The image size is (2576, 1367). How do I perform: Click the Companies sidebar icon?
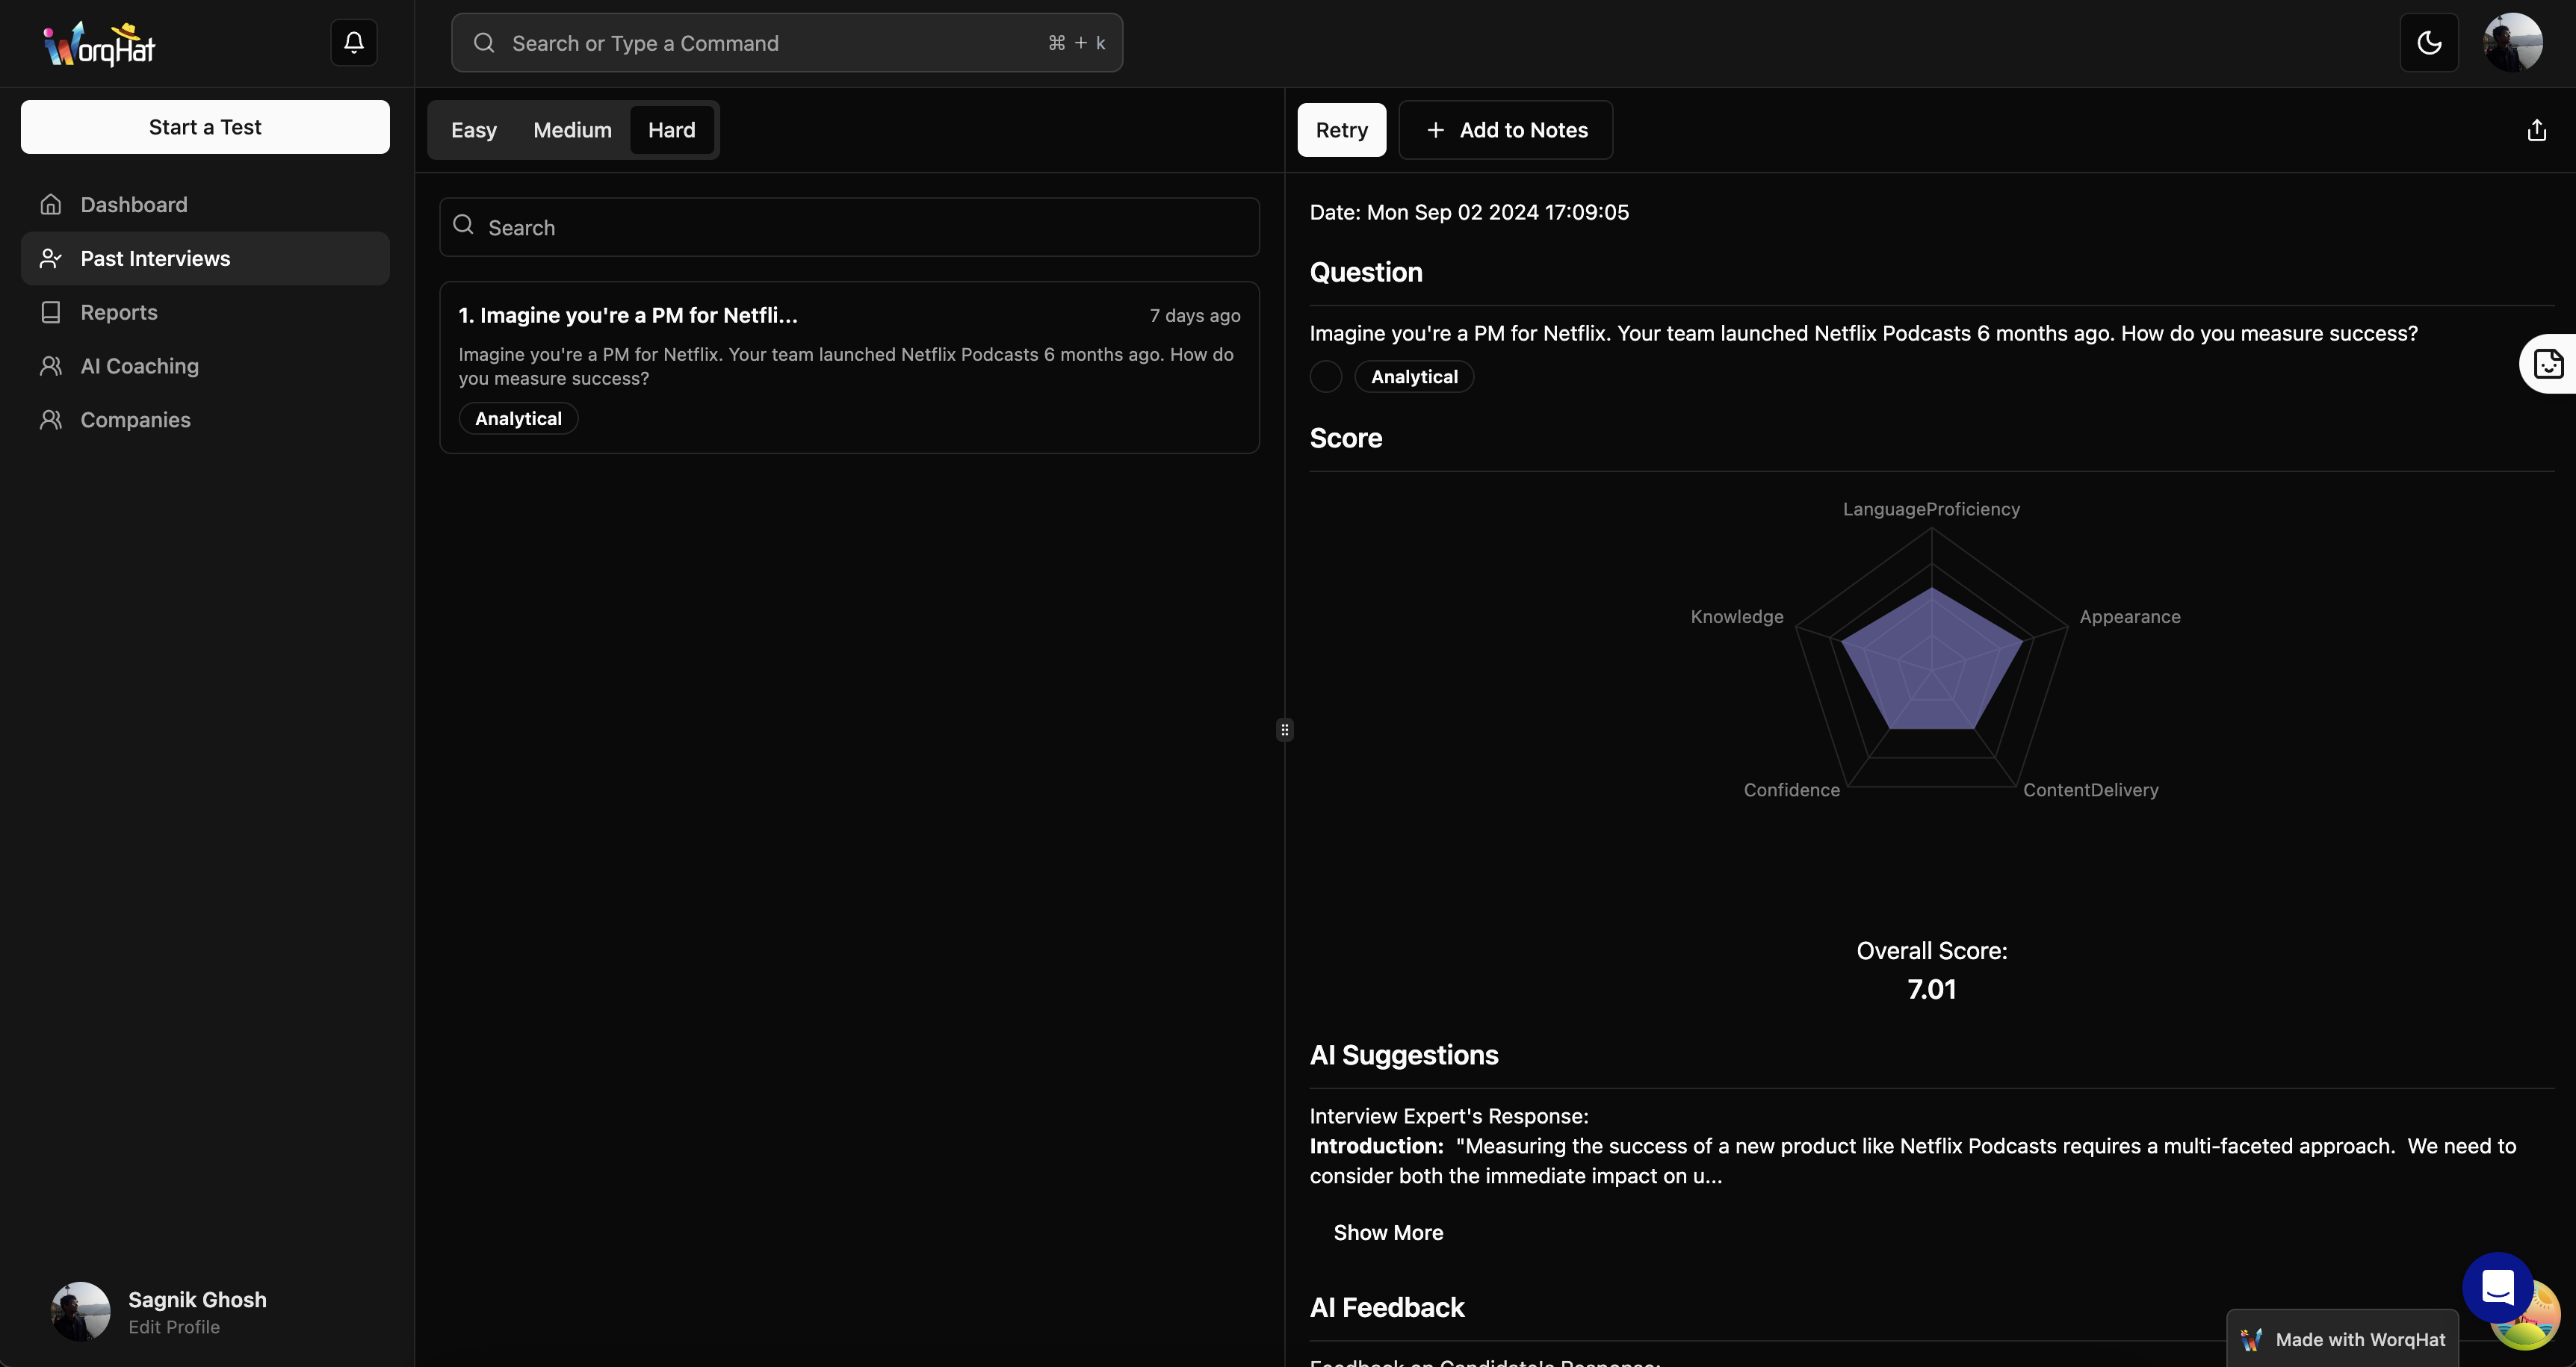click(51, 420)
